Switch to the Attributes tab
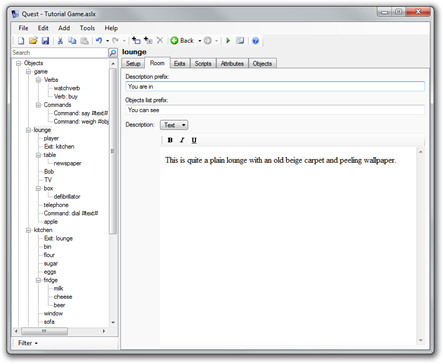 (232, 63)
